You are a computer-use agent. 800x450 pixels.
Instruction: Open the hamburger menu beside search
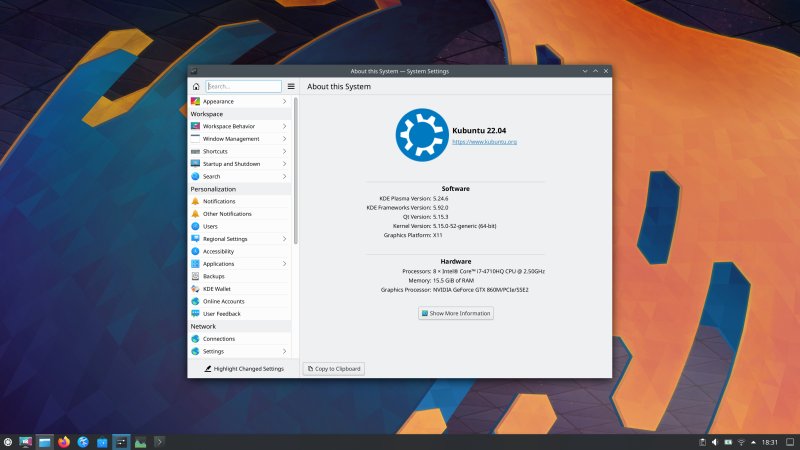click(291, 87)
